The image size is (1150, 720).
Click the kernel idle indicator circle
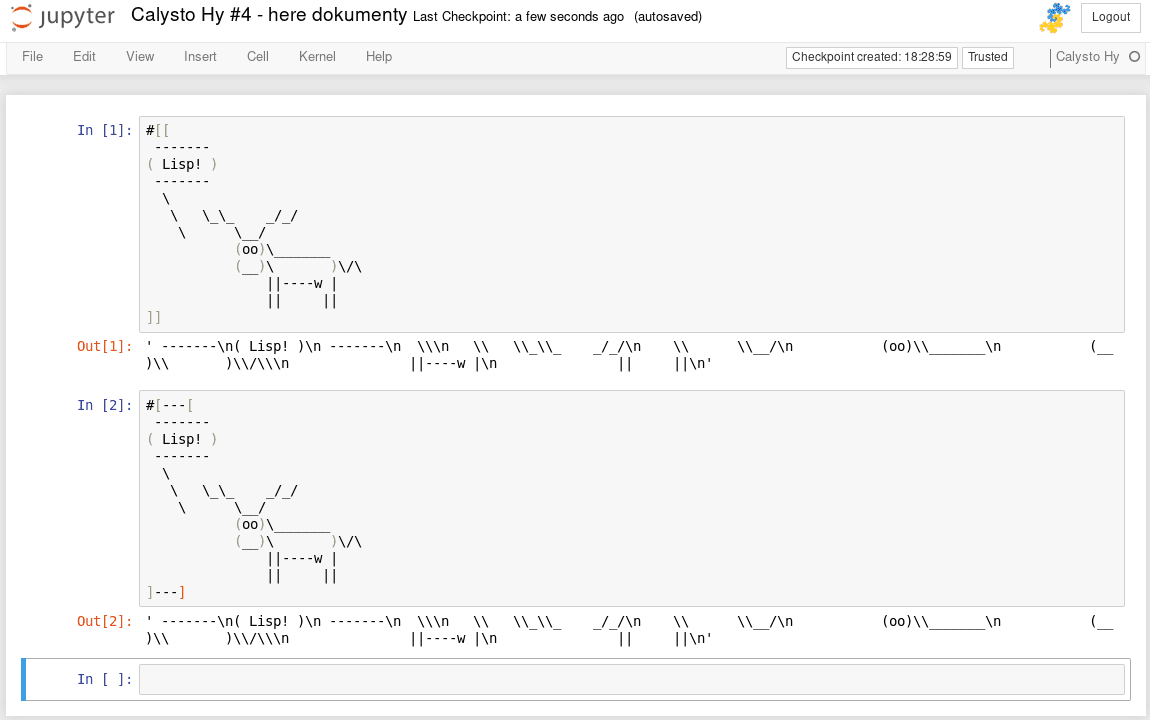[x=1135, y=56]
